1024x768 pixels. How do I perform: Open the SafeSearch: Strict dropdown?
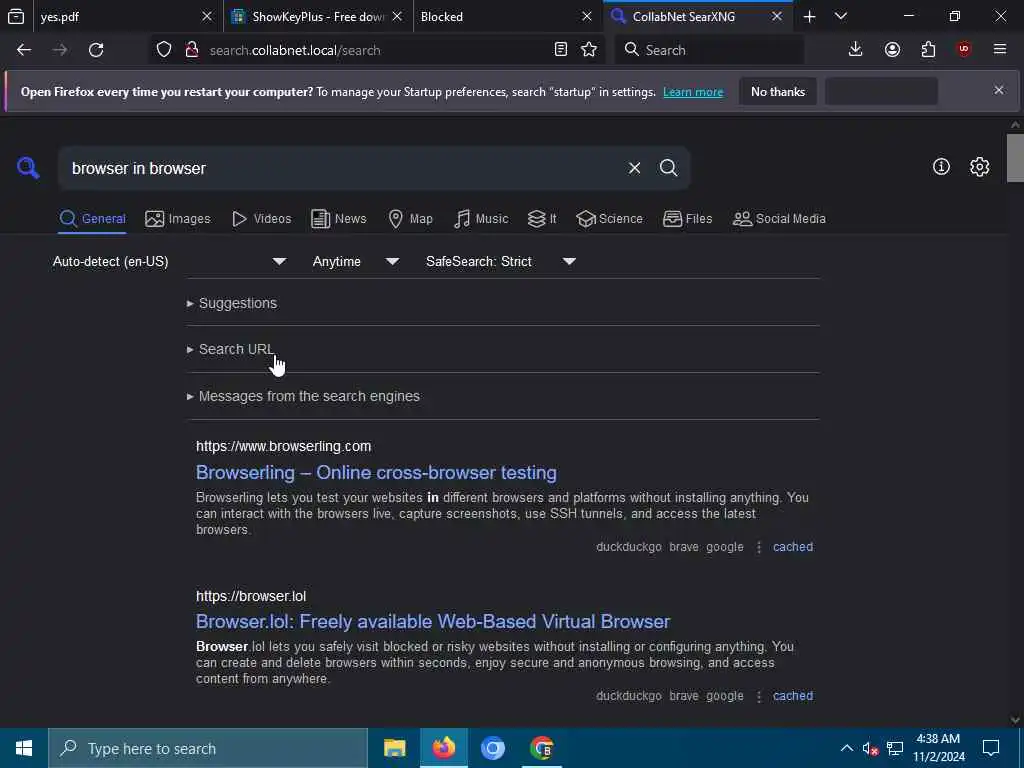(x=501, y=262)
